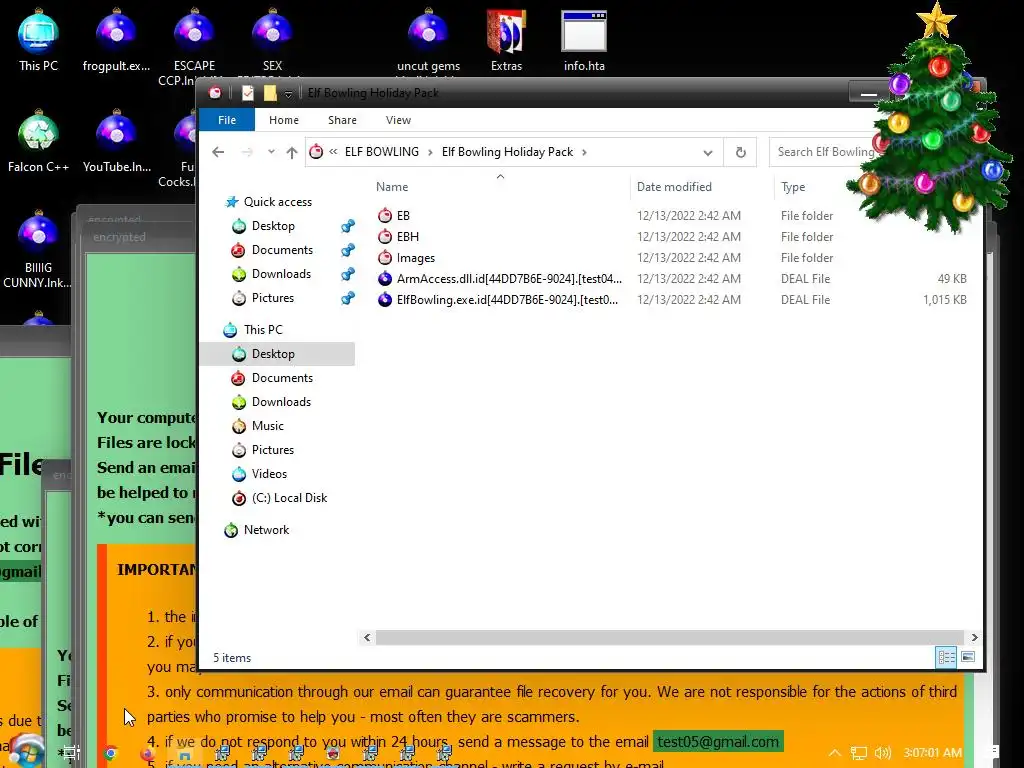Image resolution: width=1024 pixels, height=768 pixels.
Task: Show hidden system tray icons
Action: (x=834, y=753)
